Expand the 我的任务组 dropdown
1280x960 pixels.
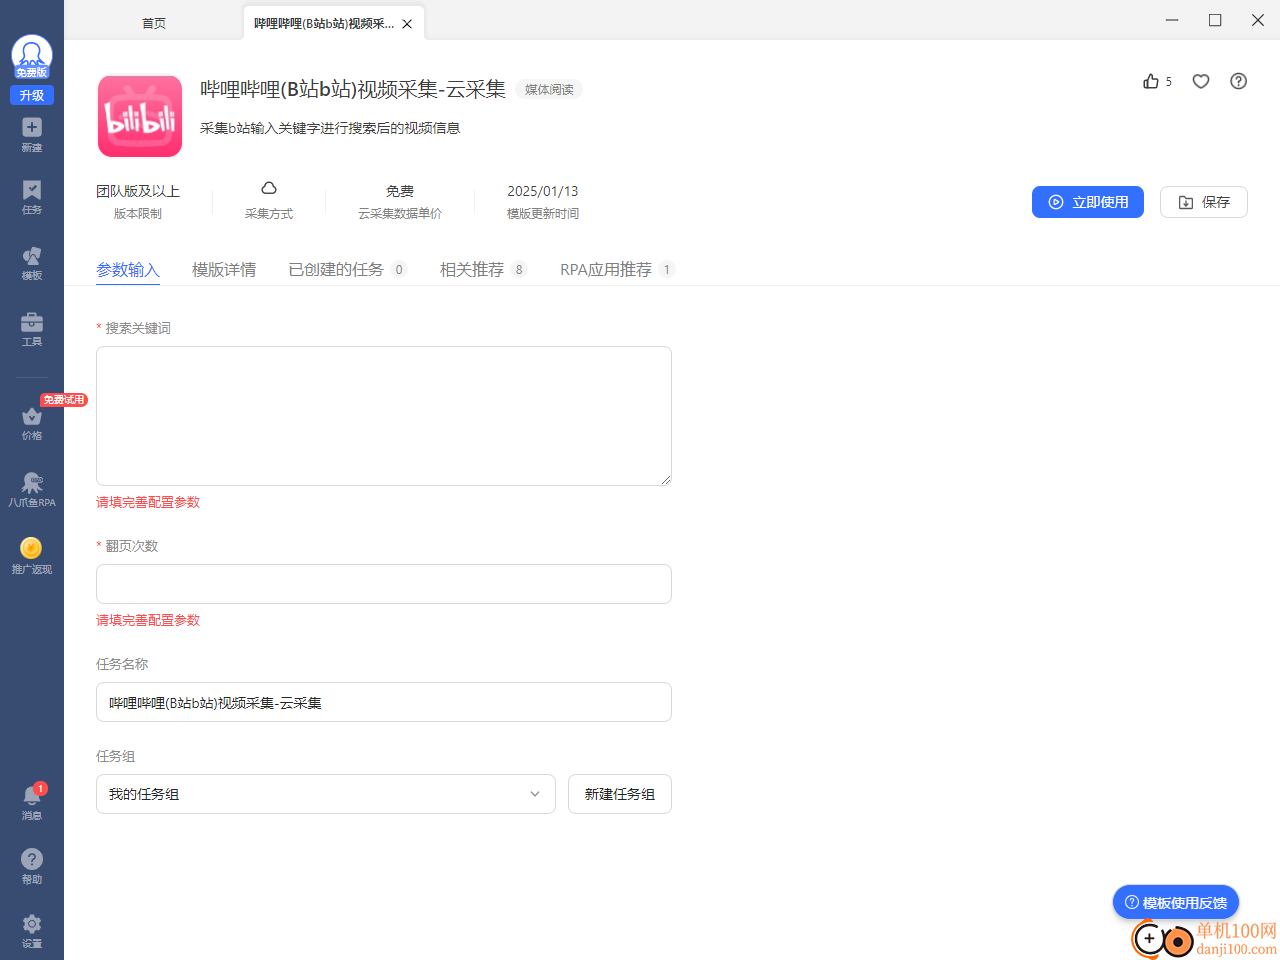(x=326, y=794)
